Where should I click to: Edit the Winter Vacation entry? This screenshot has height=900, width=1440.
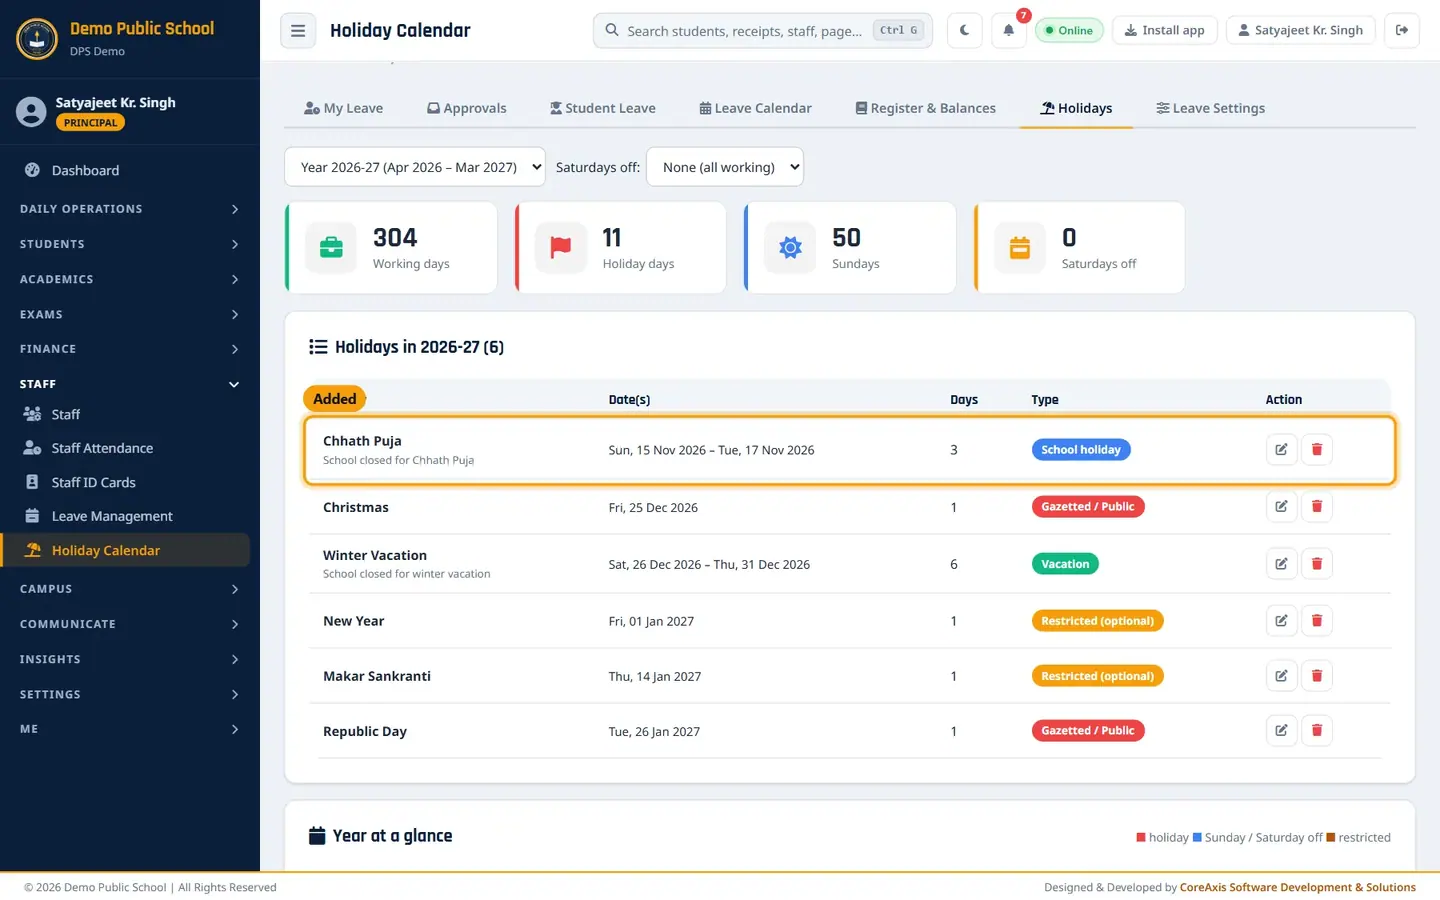(1281, 564)
